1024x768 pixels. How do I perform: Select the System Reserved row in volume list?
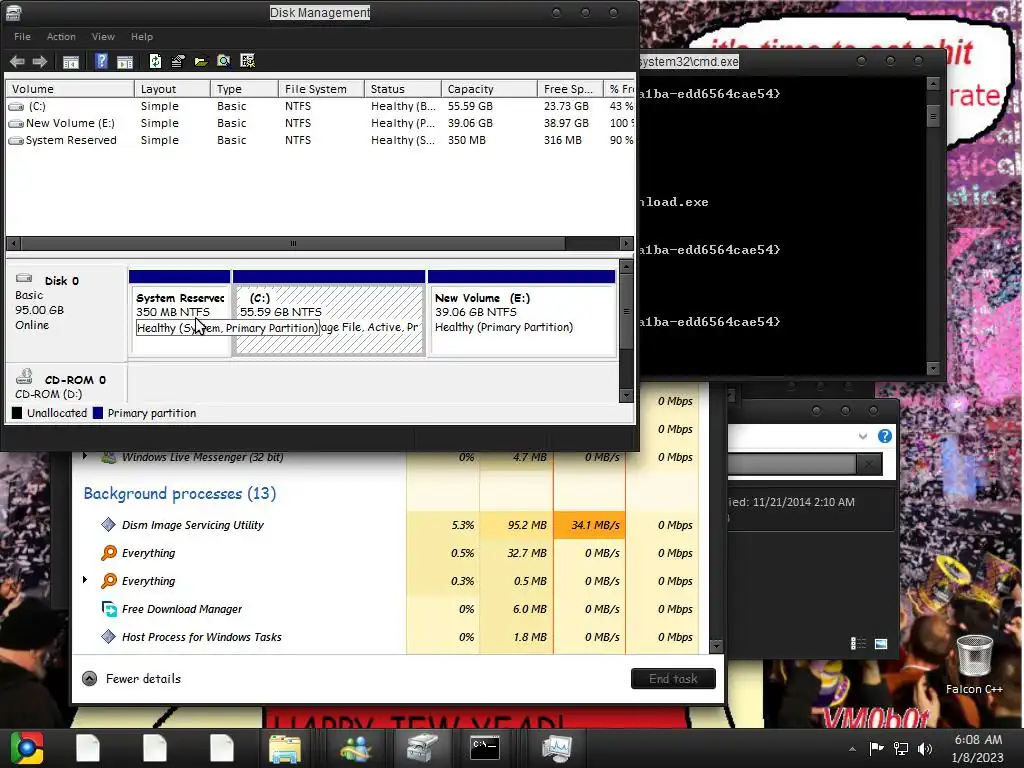click(320, 140)
